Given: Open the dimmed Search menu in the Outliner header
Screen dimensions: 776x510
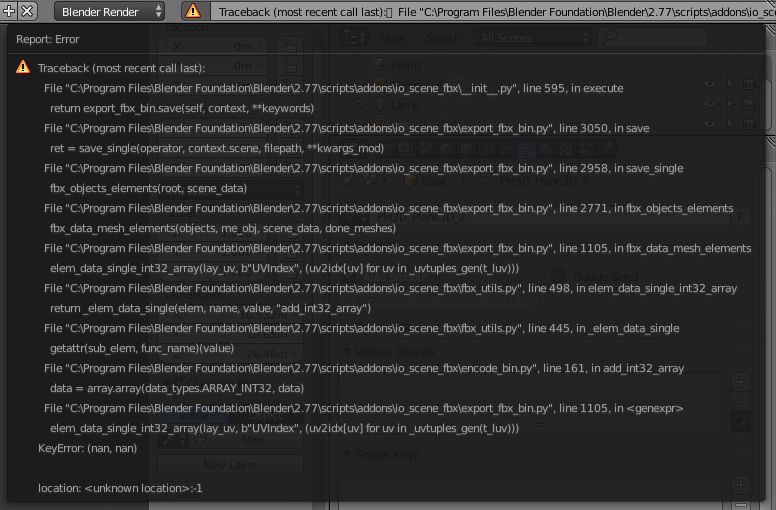Looking at the screenshot, I should pyautogui.click(x=442, y=38).
